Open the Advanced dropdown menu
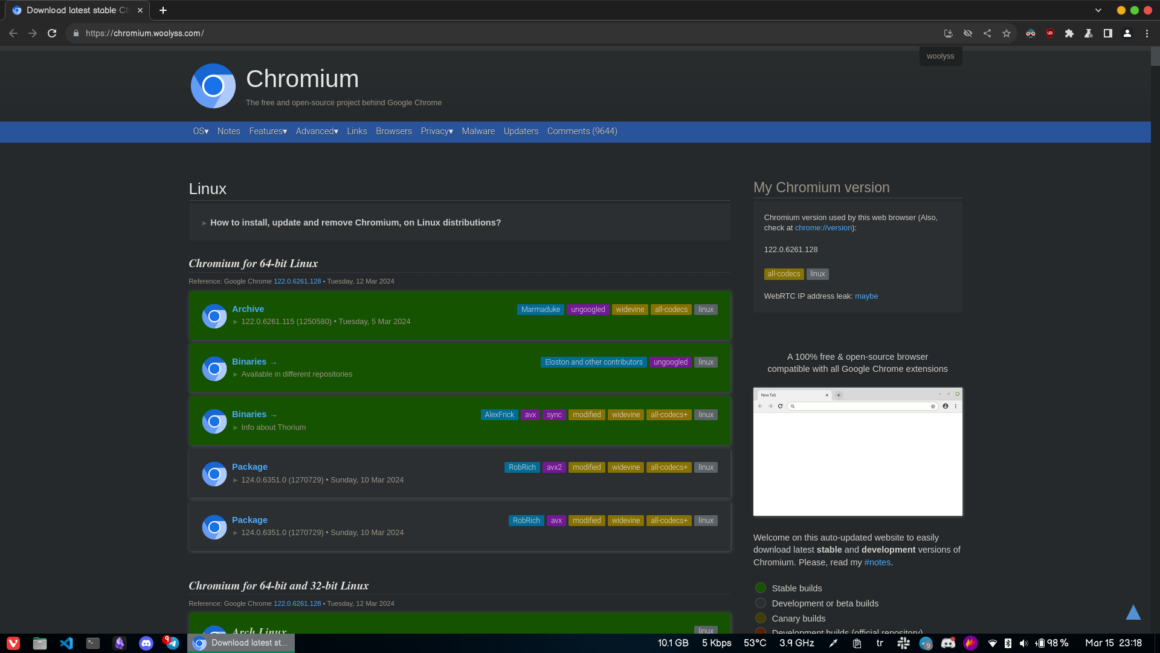The height and width of the screenshot is (653, 1160). pos(317,131)
